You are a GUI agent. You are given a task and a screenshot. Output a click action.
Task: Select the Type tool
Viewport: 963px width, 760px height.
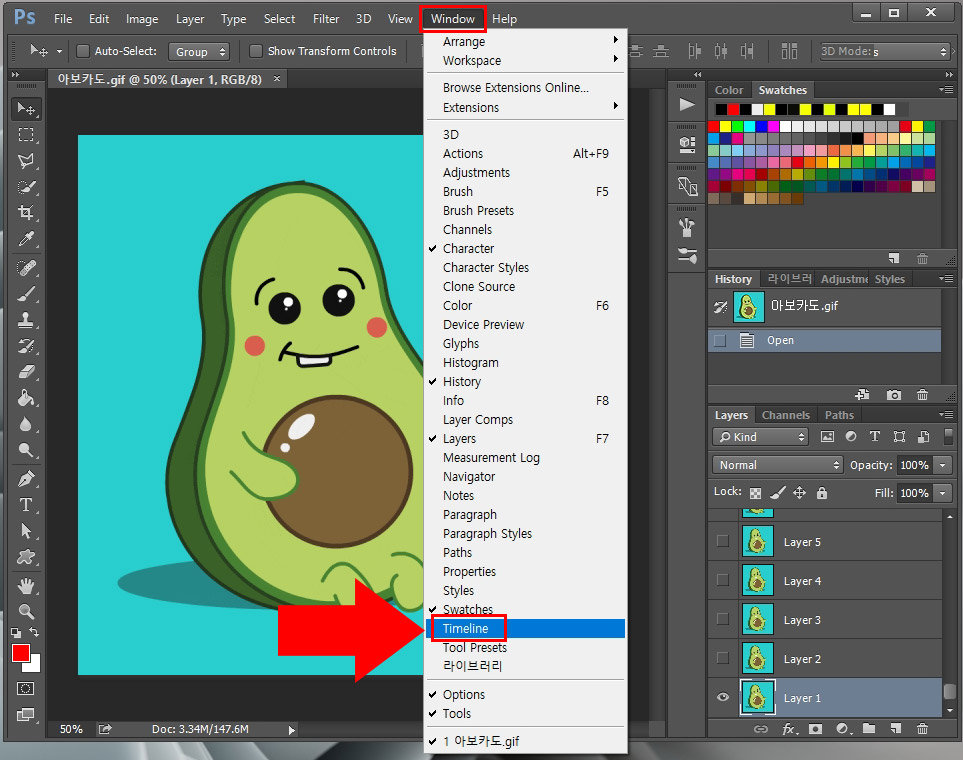[26, 504]
